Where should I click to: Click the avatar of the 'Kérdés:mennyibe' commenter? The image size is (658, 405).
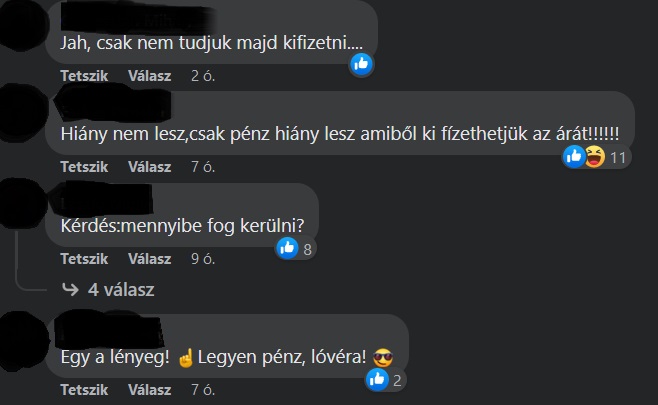pyautogui.click(x=23, y=203)
